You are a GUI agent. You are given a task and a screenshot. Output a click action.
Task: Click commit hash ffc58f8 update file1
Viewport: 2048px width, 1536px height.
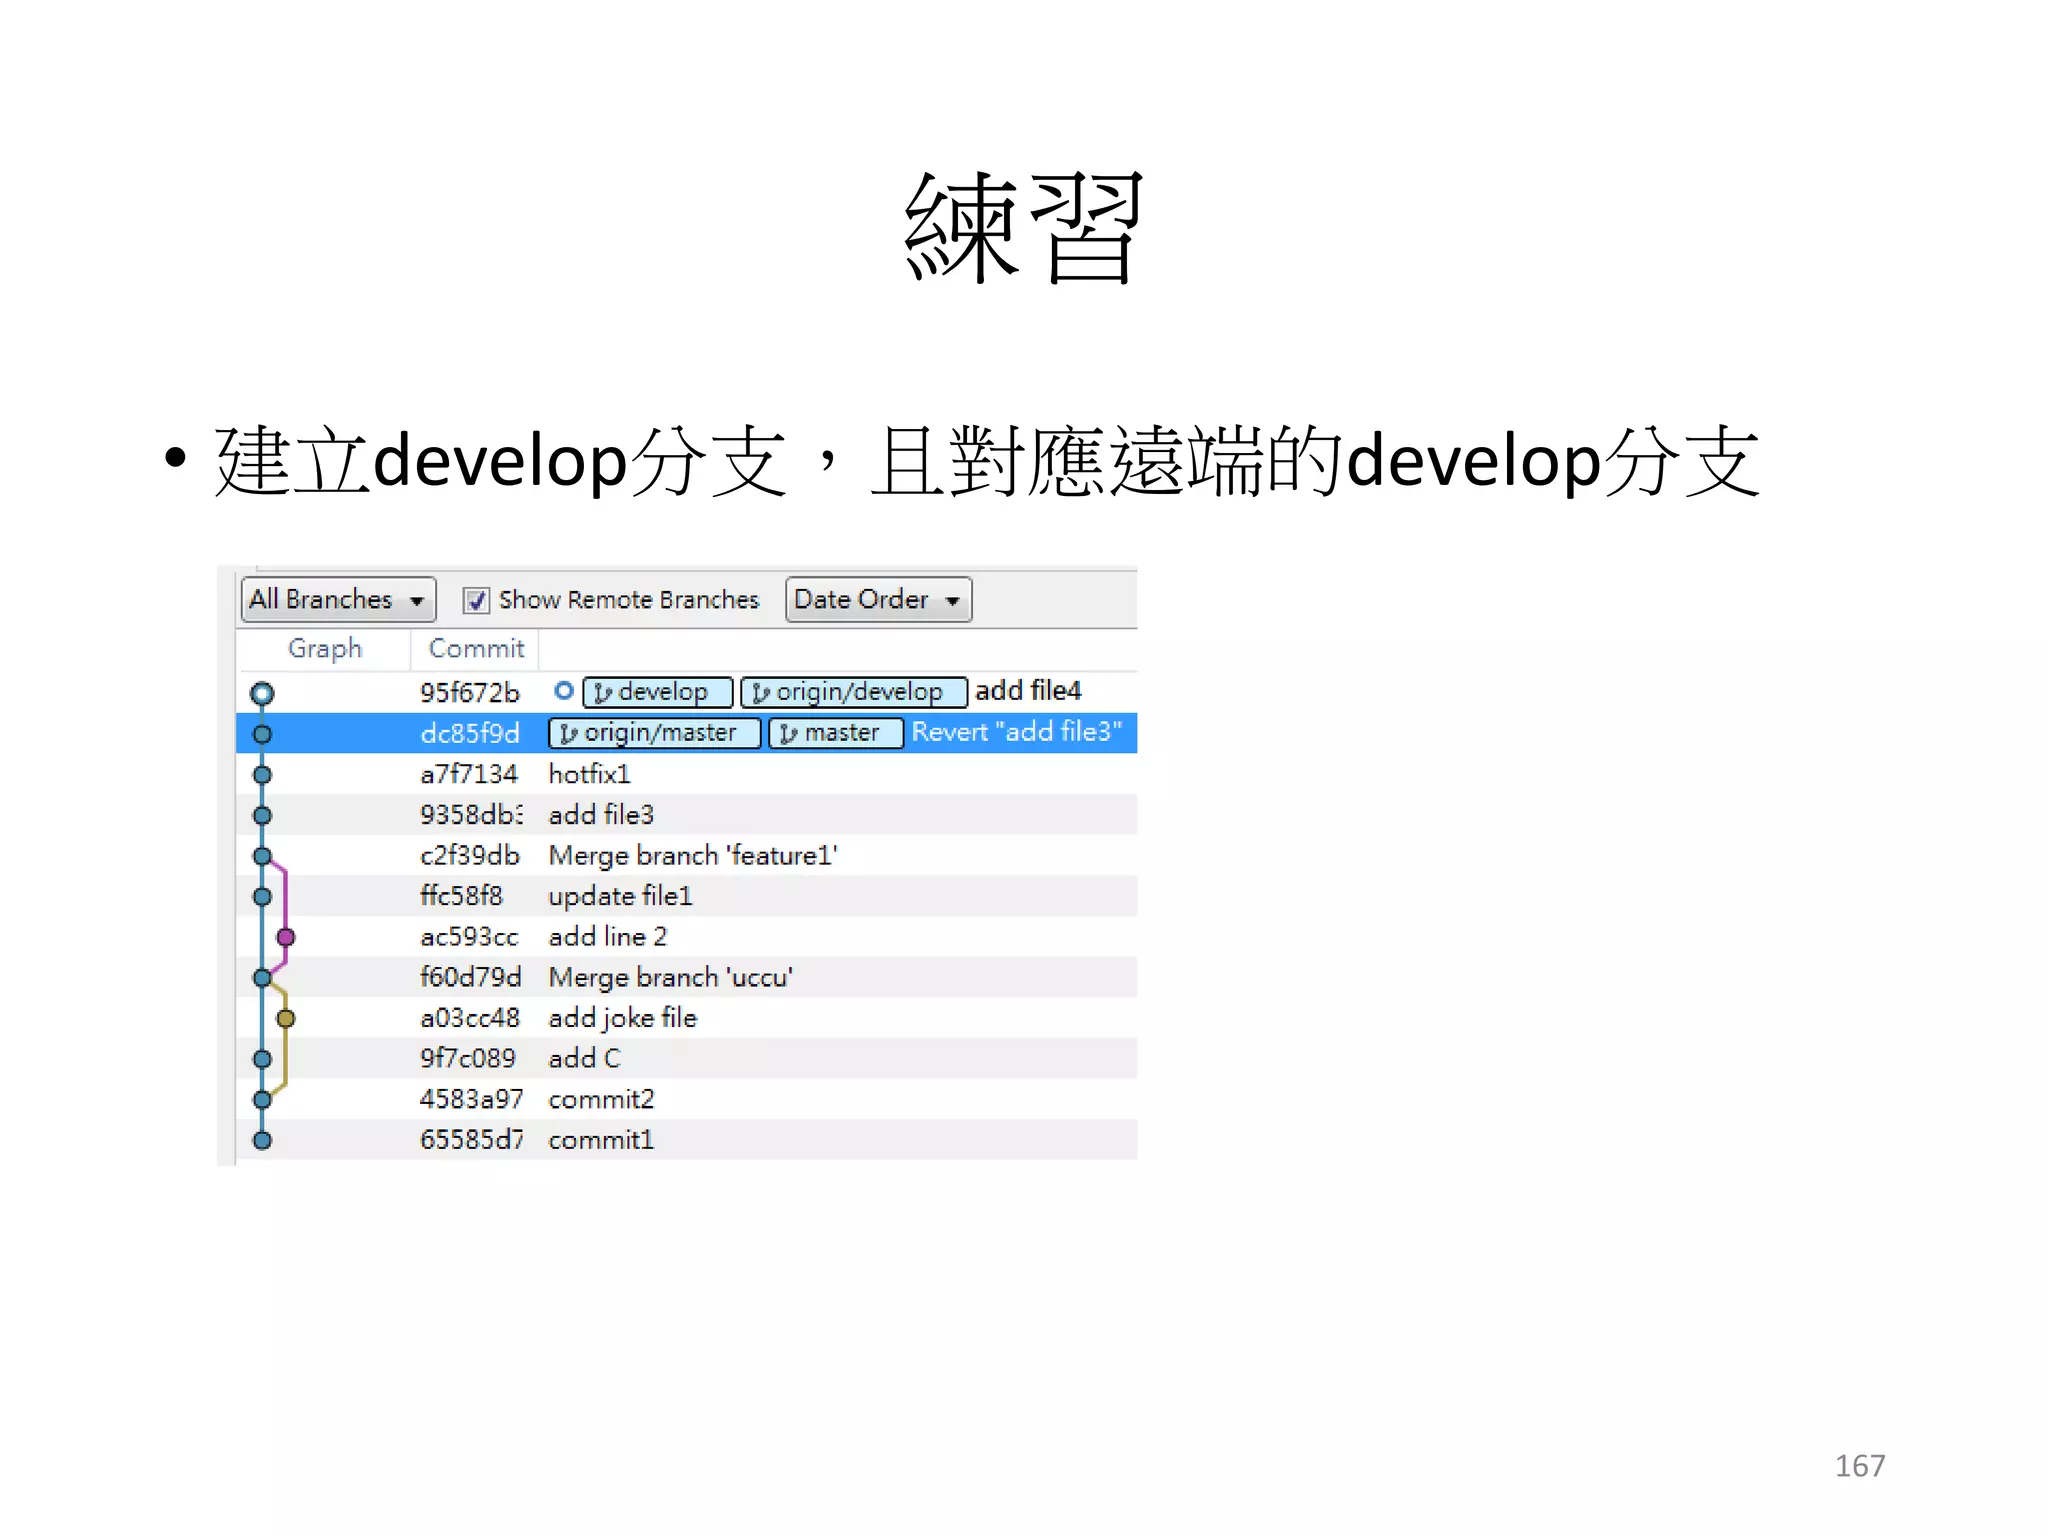pyautogui.click(x=461, y=896)
